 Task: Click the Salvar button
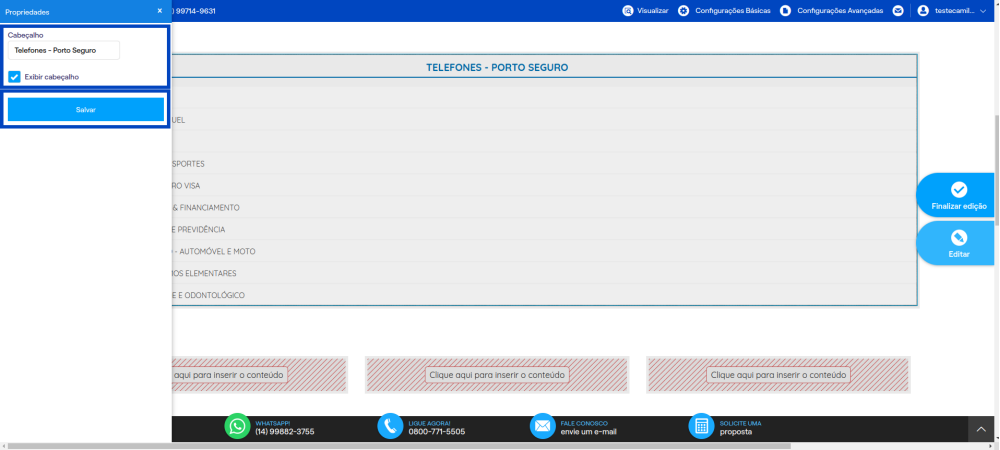85,110
